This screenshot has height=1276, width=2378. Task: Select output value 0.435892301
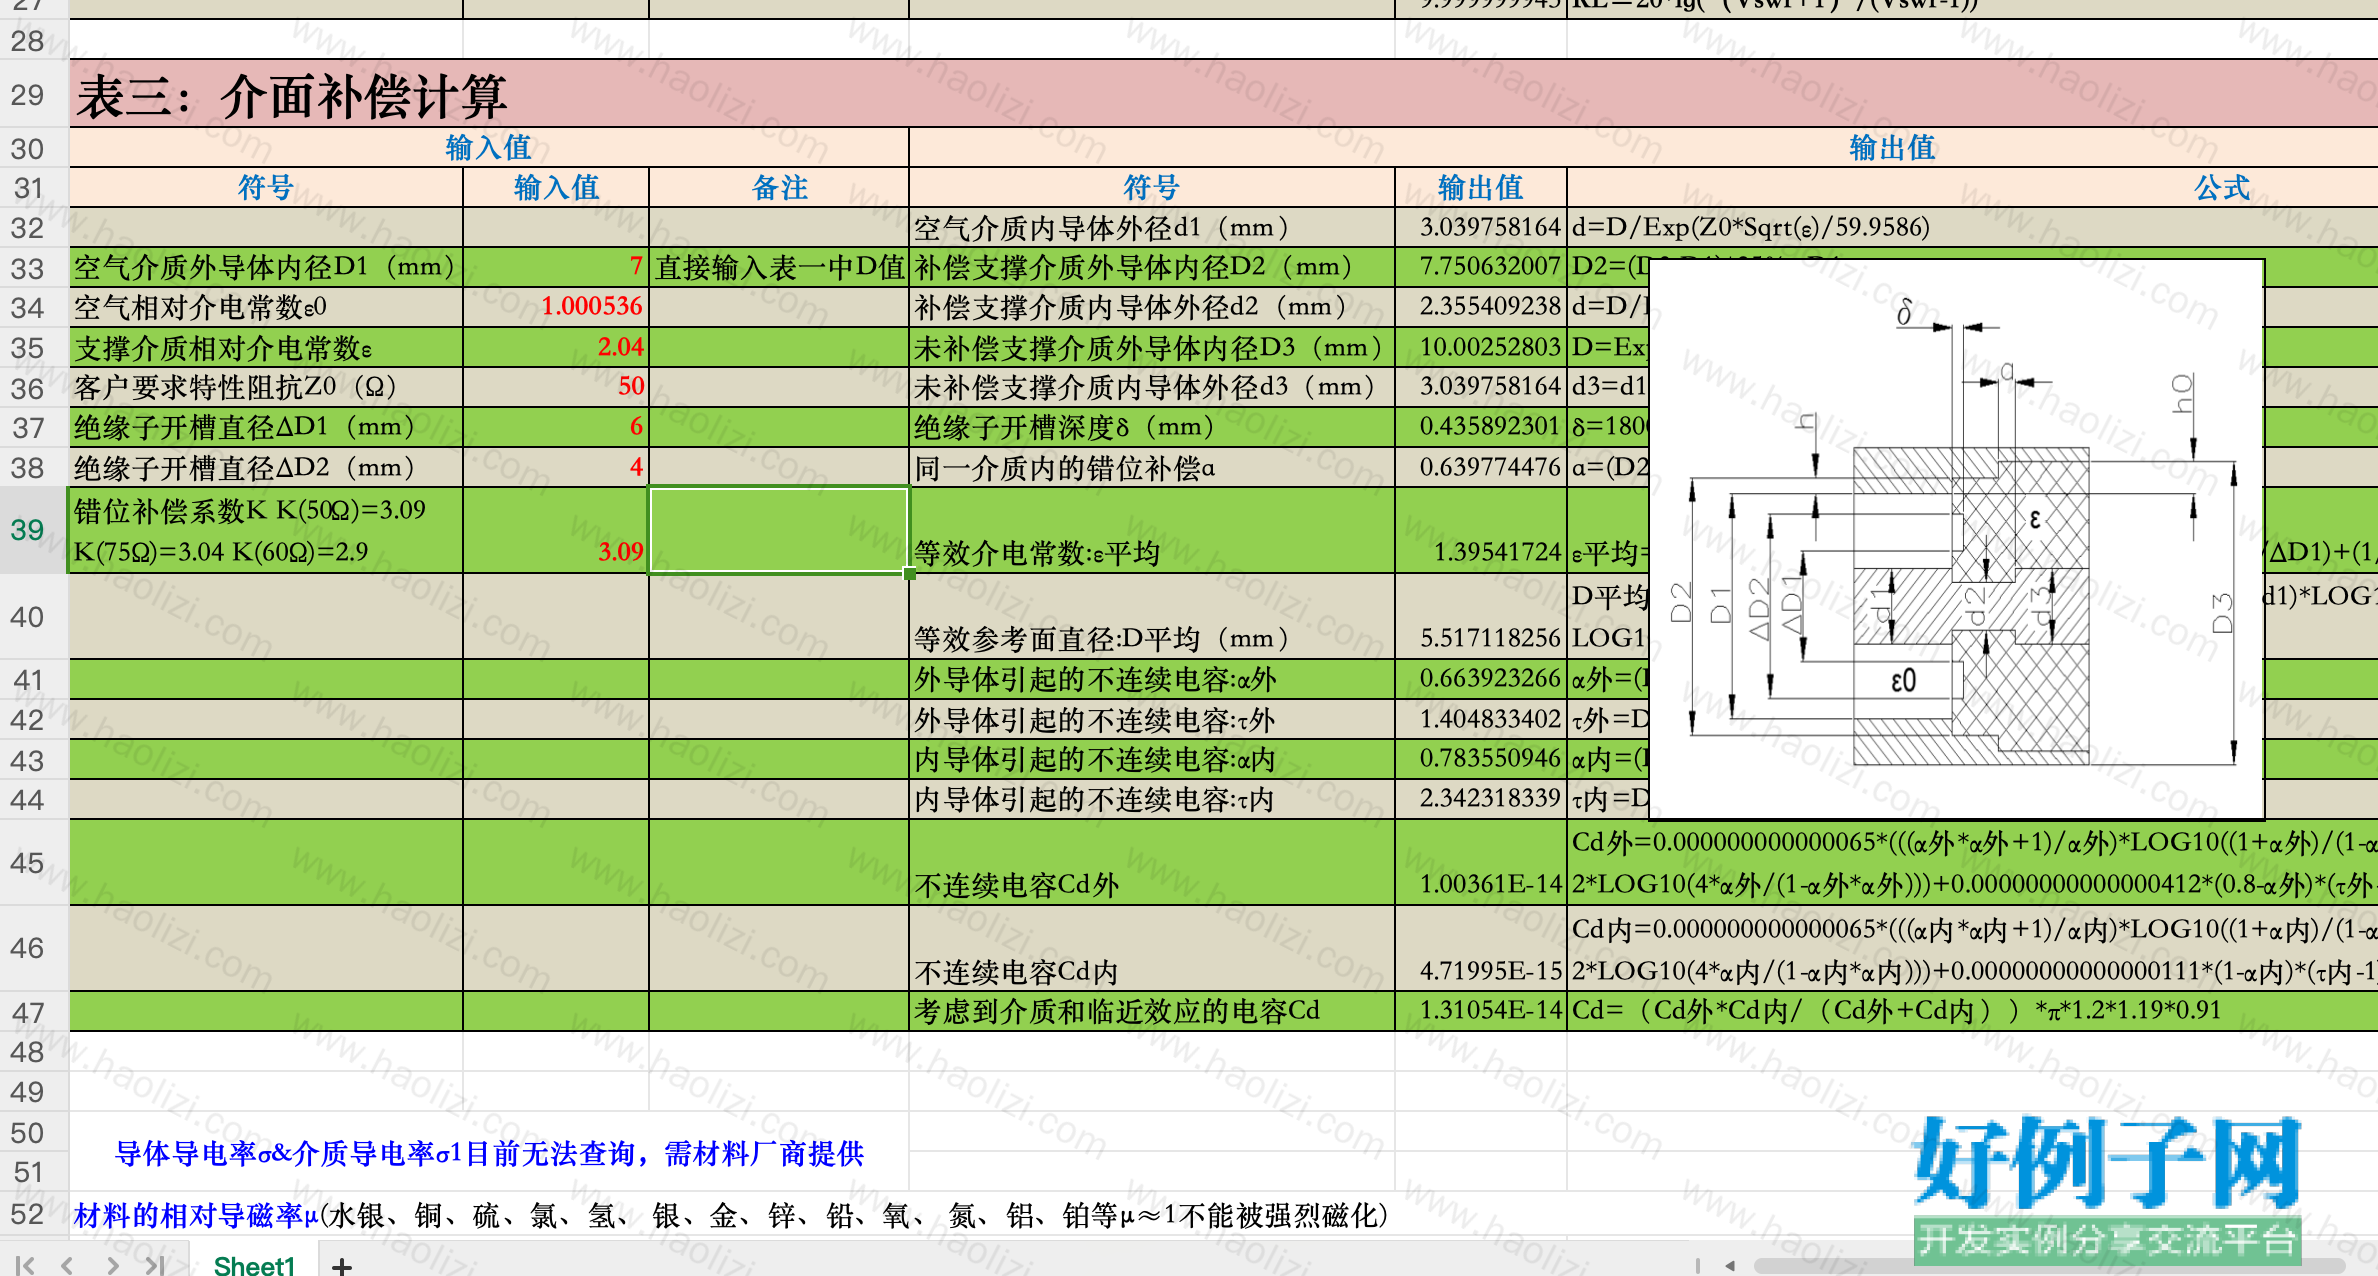(x=1481, y=427)
